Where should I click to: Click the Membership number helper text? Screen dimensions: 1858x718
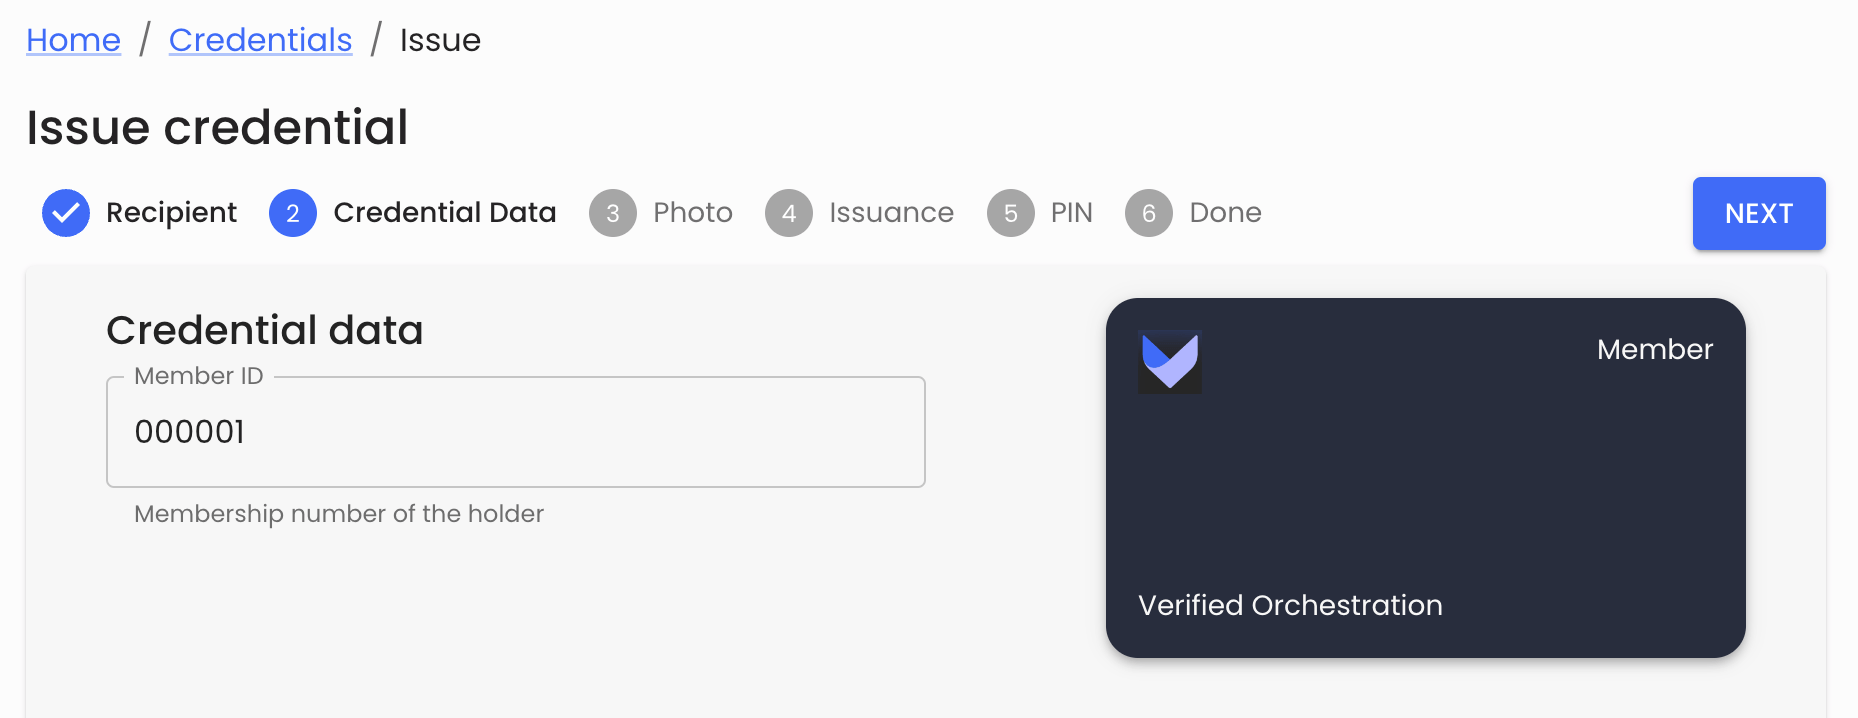click(x=338, y=514)
